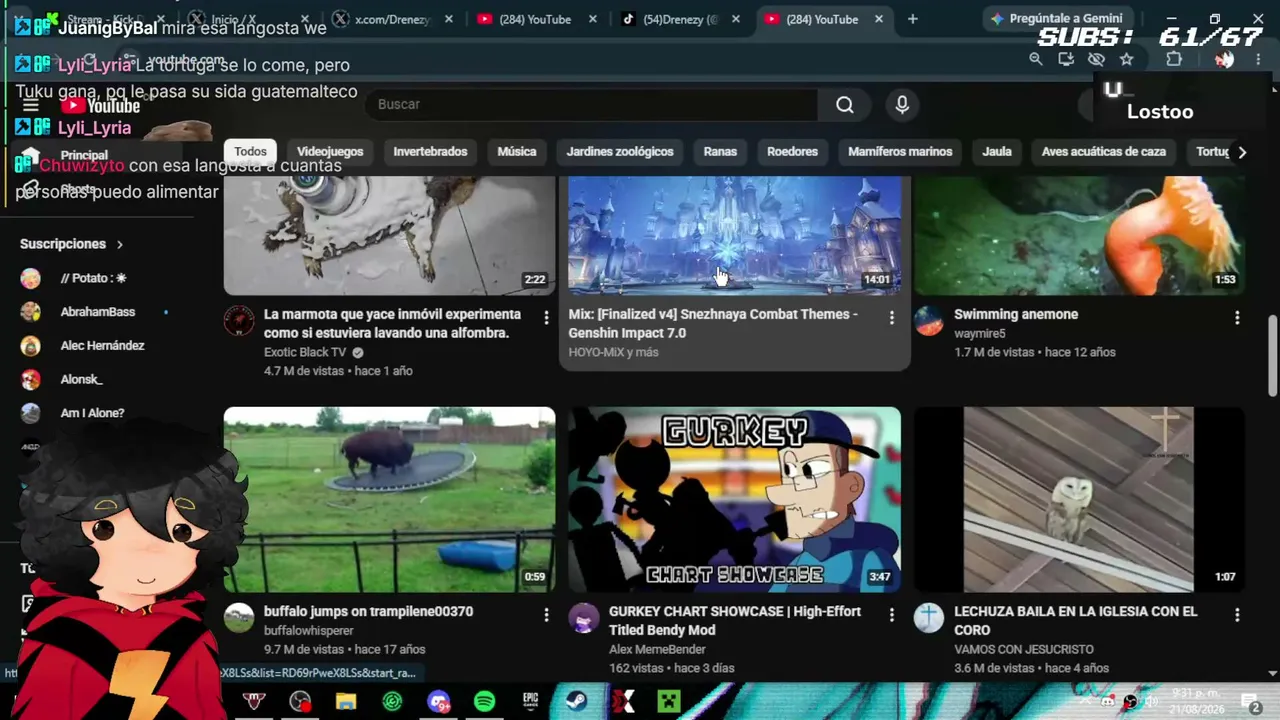Expand the Suscripciones section
Viewport: 1280px width, 720px height.
pos(71,244)
